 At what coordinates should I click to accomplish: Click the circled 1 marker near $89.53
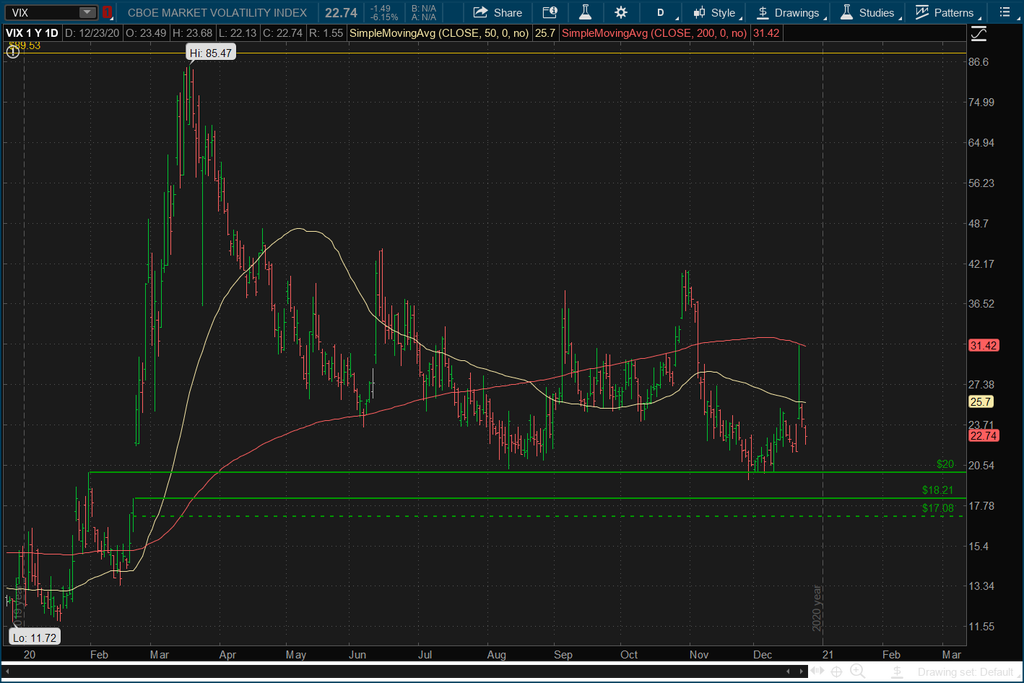click(12, 52)
